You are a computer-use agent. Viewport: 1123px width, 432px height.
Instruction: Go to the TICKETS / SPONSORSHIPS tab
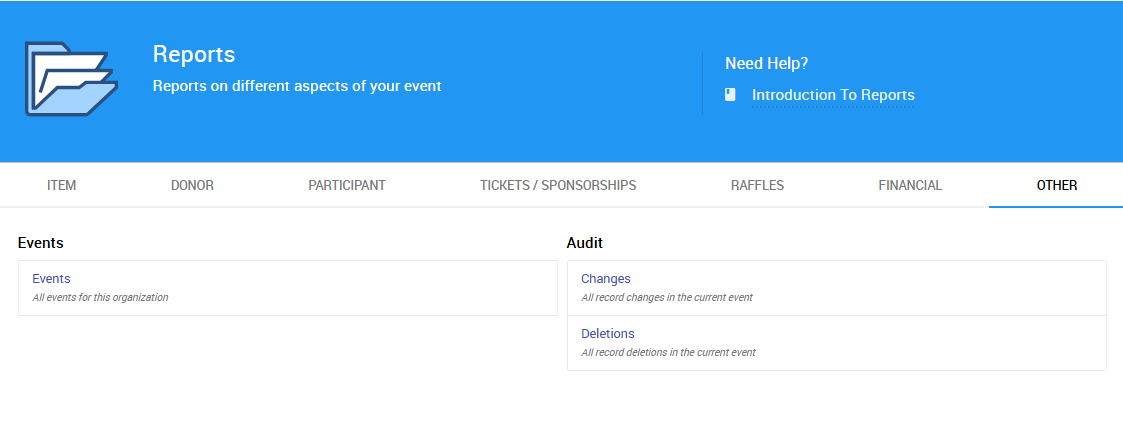pos(558,185)
